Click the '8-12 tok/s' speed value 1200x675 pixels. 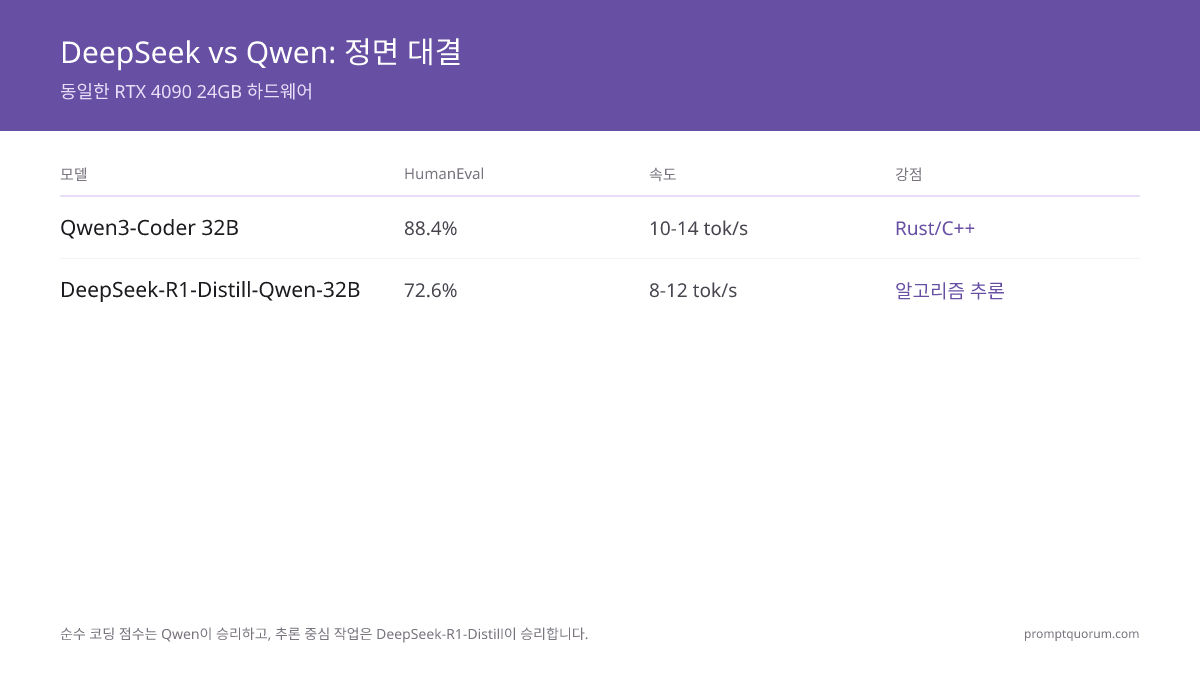click(693, 290)
